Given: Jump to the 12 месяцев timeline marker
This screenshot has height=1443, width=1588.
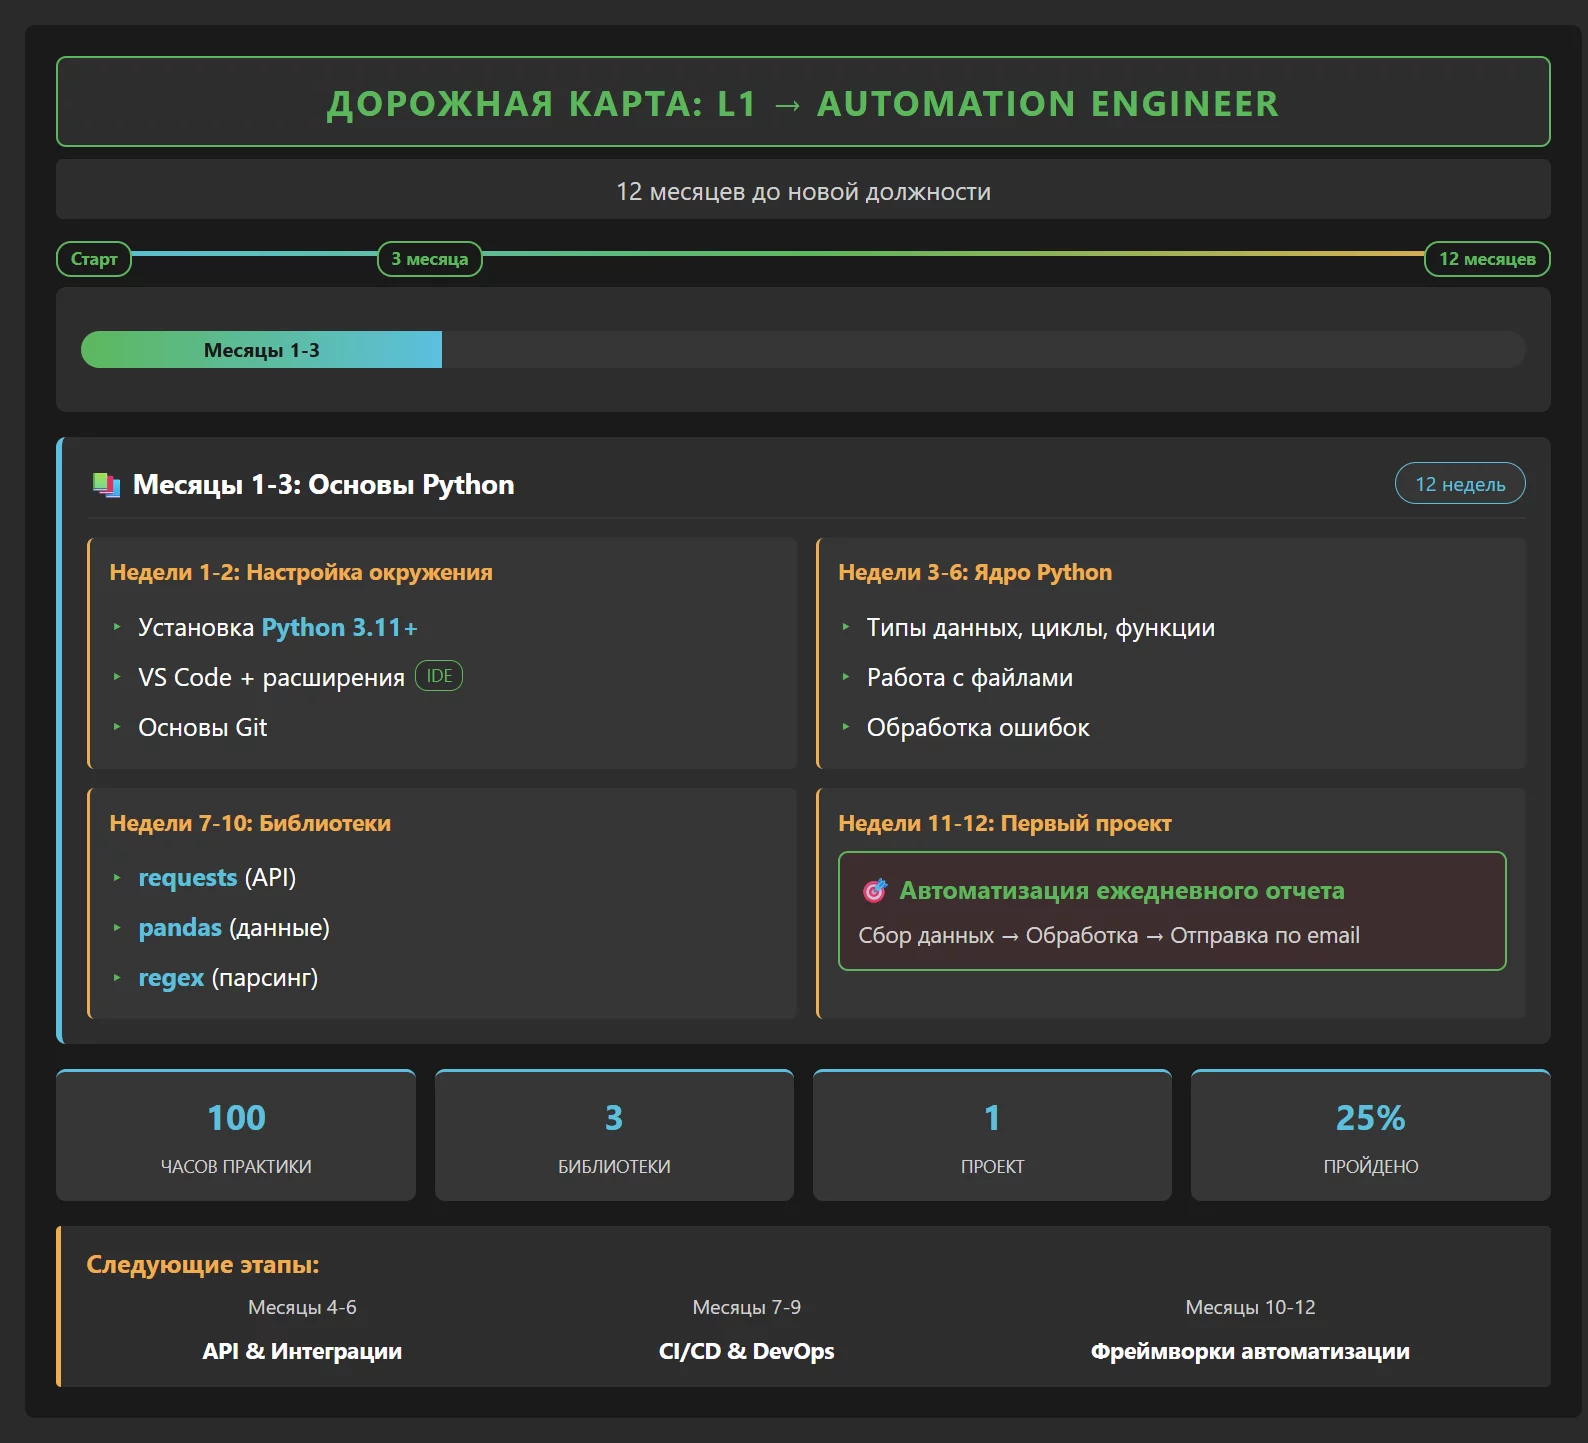Looking at the screenshot, I should 1486,259.
